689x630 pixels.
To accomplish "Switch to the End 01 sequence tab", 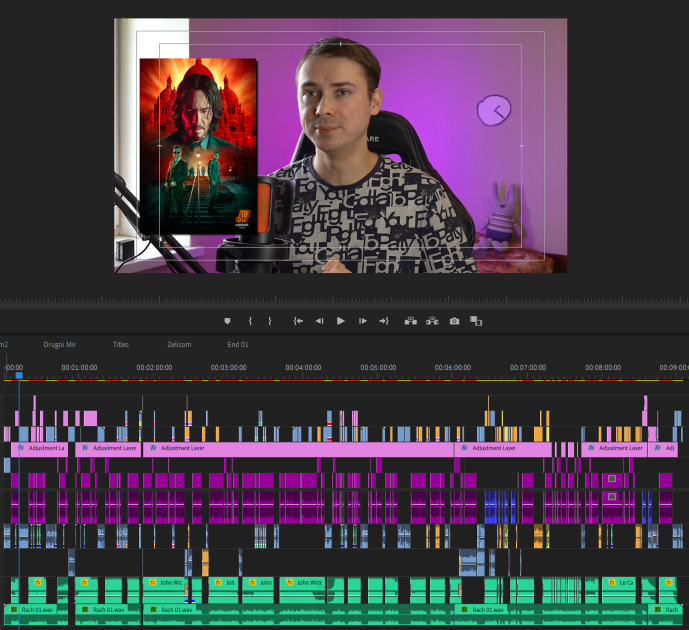I will click(238, 344).
